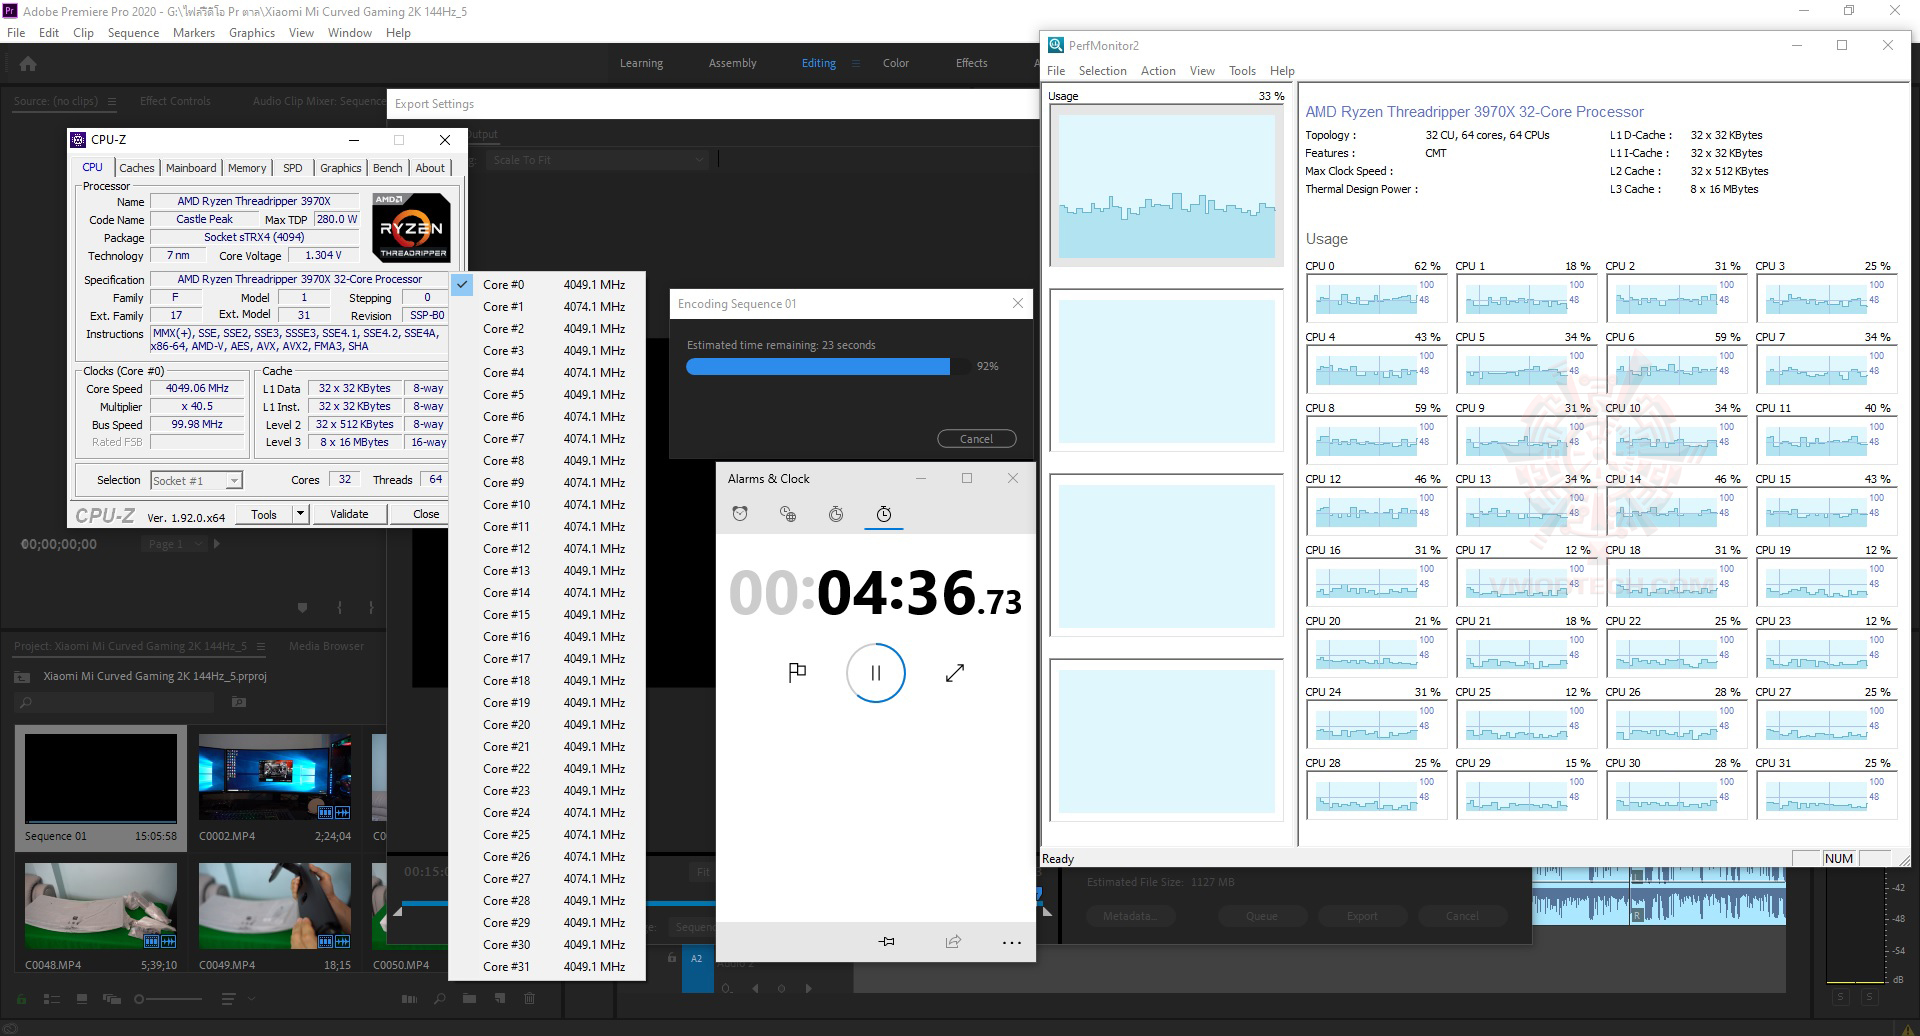Record a lap with the flag icon
The image size is (1920, 1036).
[797, 673]
